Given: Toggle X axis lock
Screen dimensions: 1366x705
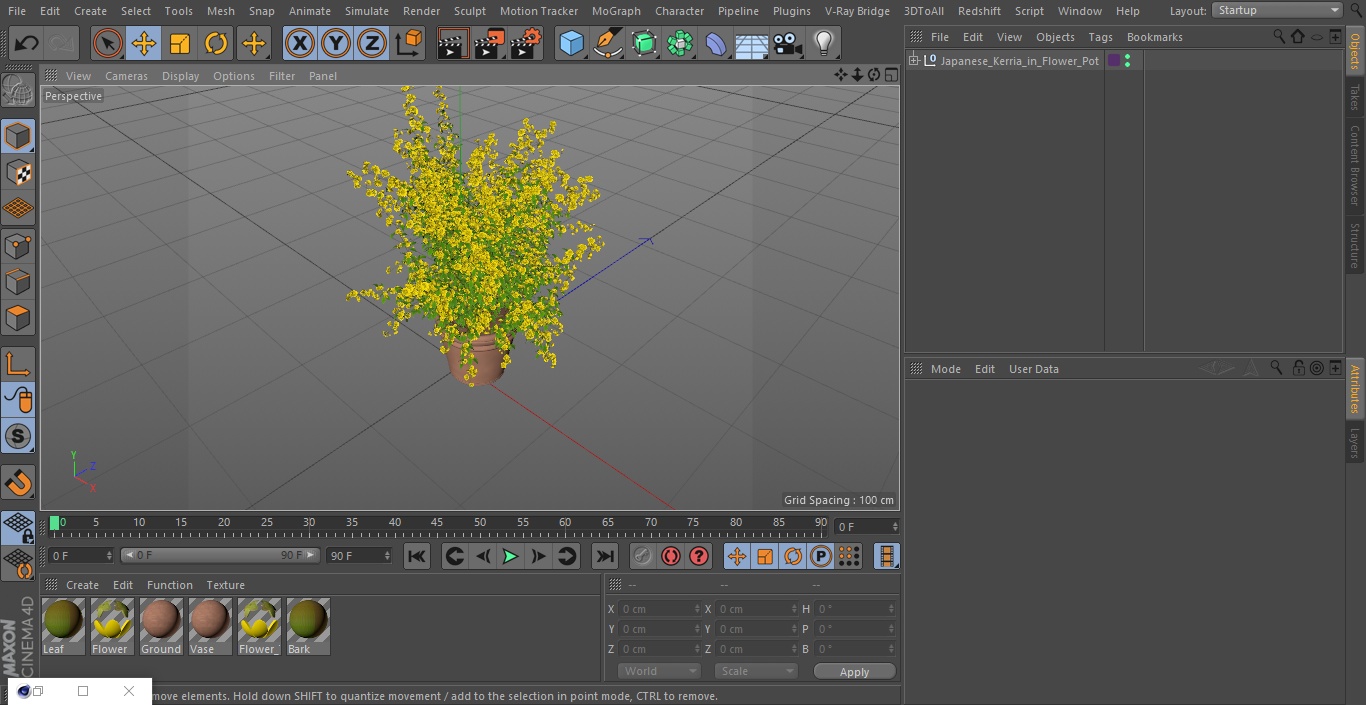Looking at the screenshot, I should point(300,44).
